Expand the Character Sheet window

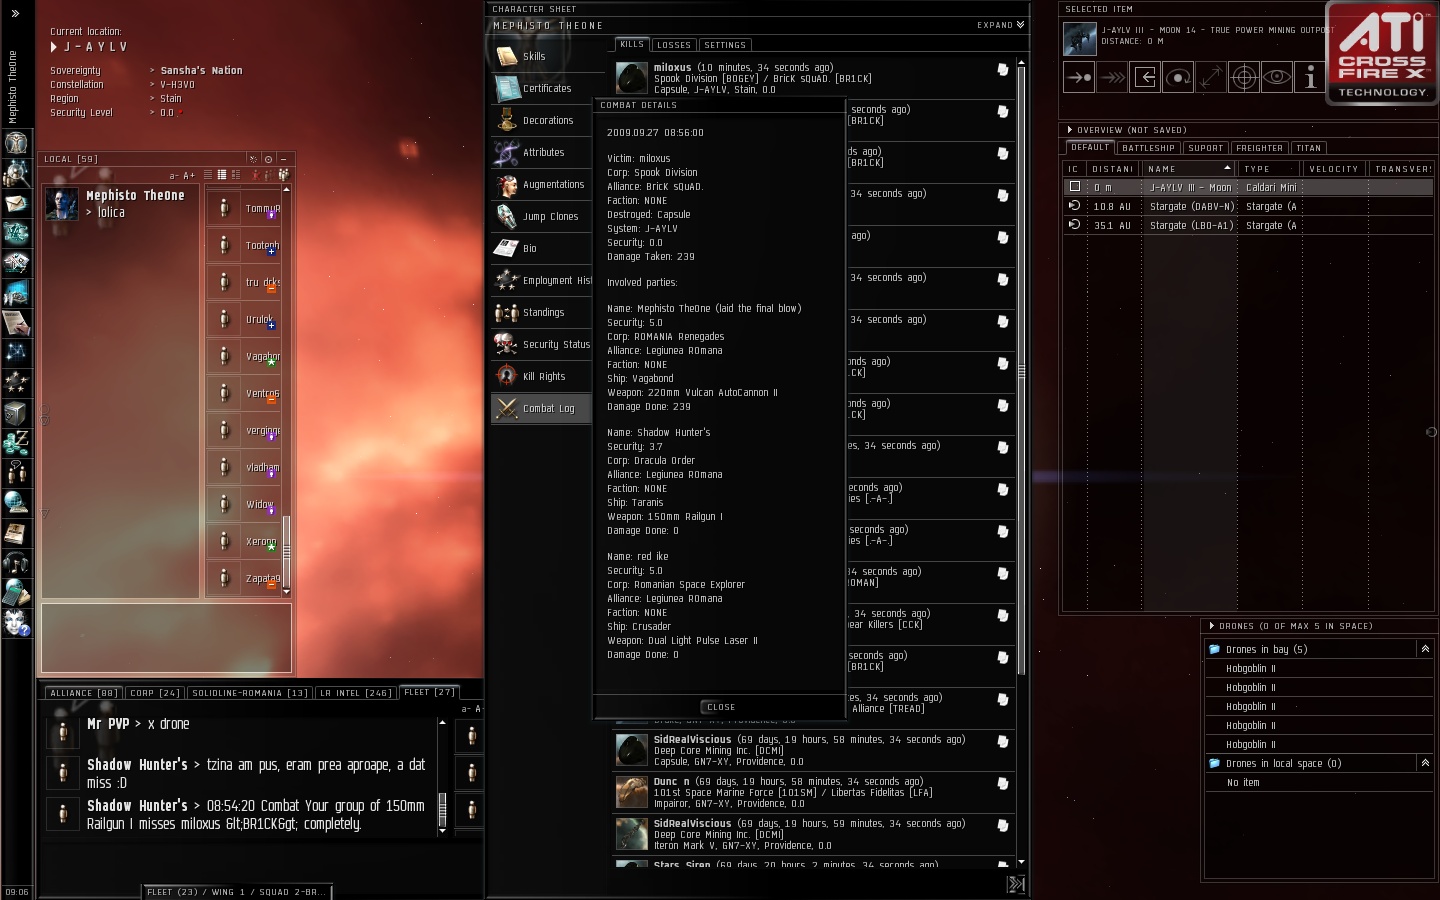pyautogui.click(x=1001, y=25)
